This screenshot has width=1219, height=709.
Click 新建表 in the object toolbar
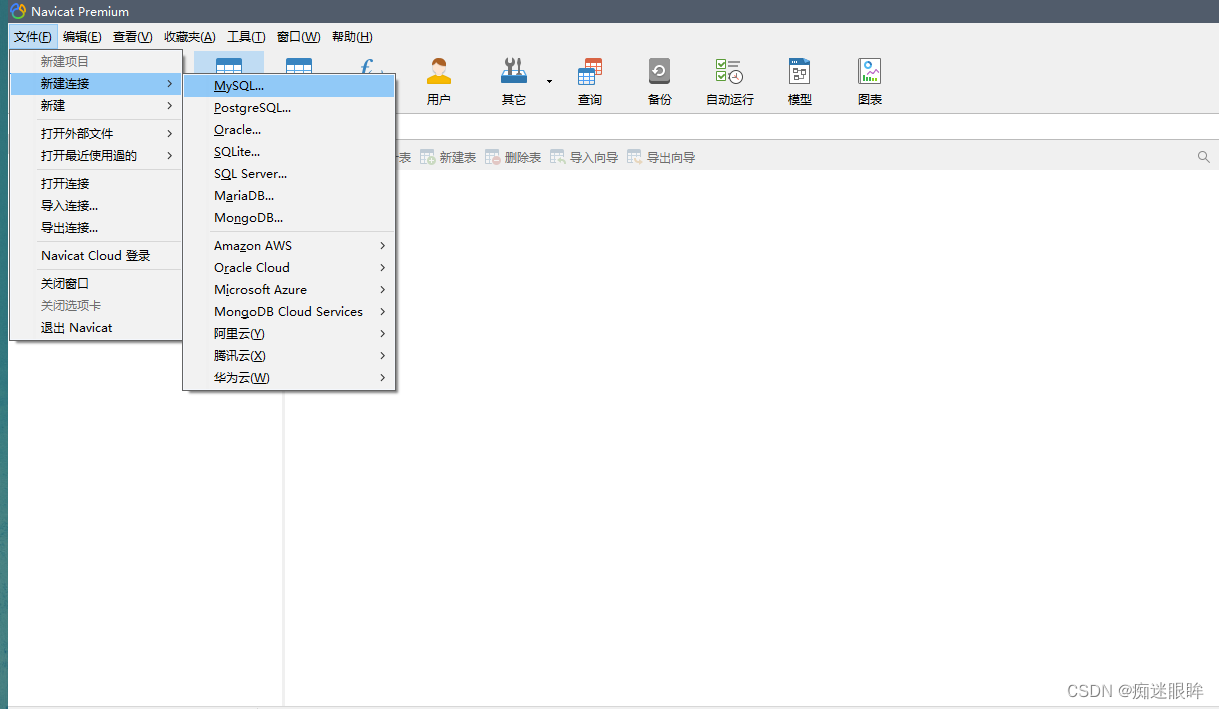click(448, 157)
